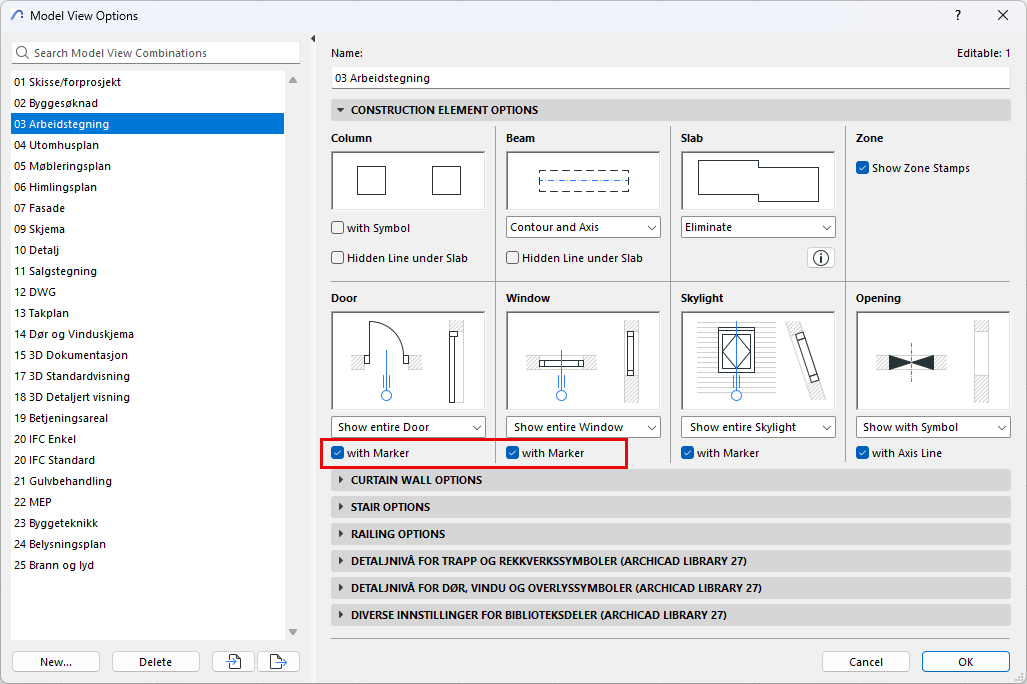
Task: Click the Beam contour preview image
Action: [x=583, y=181]
